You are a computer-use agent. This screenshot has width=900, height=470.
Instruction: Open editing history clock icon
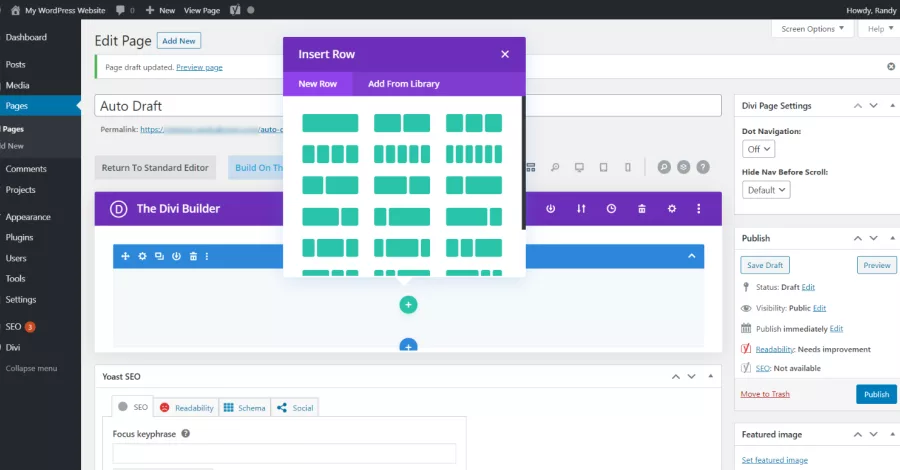click(611, 208)
